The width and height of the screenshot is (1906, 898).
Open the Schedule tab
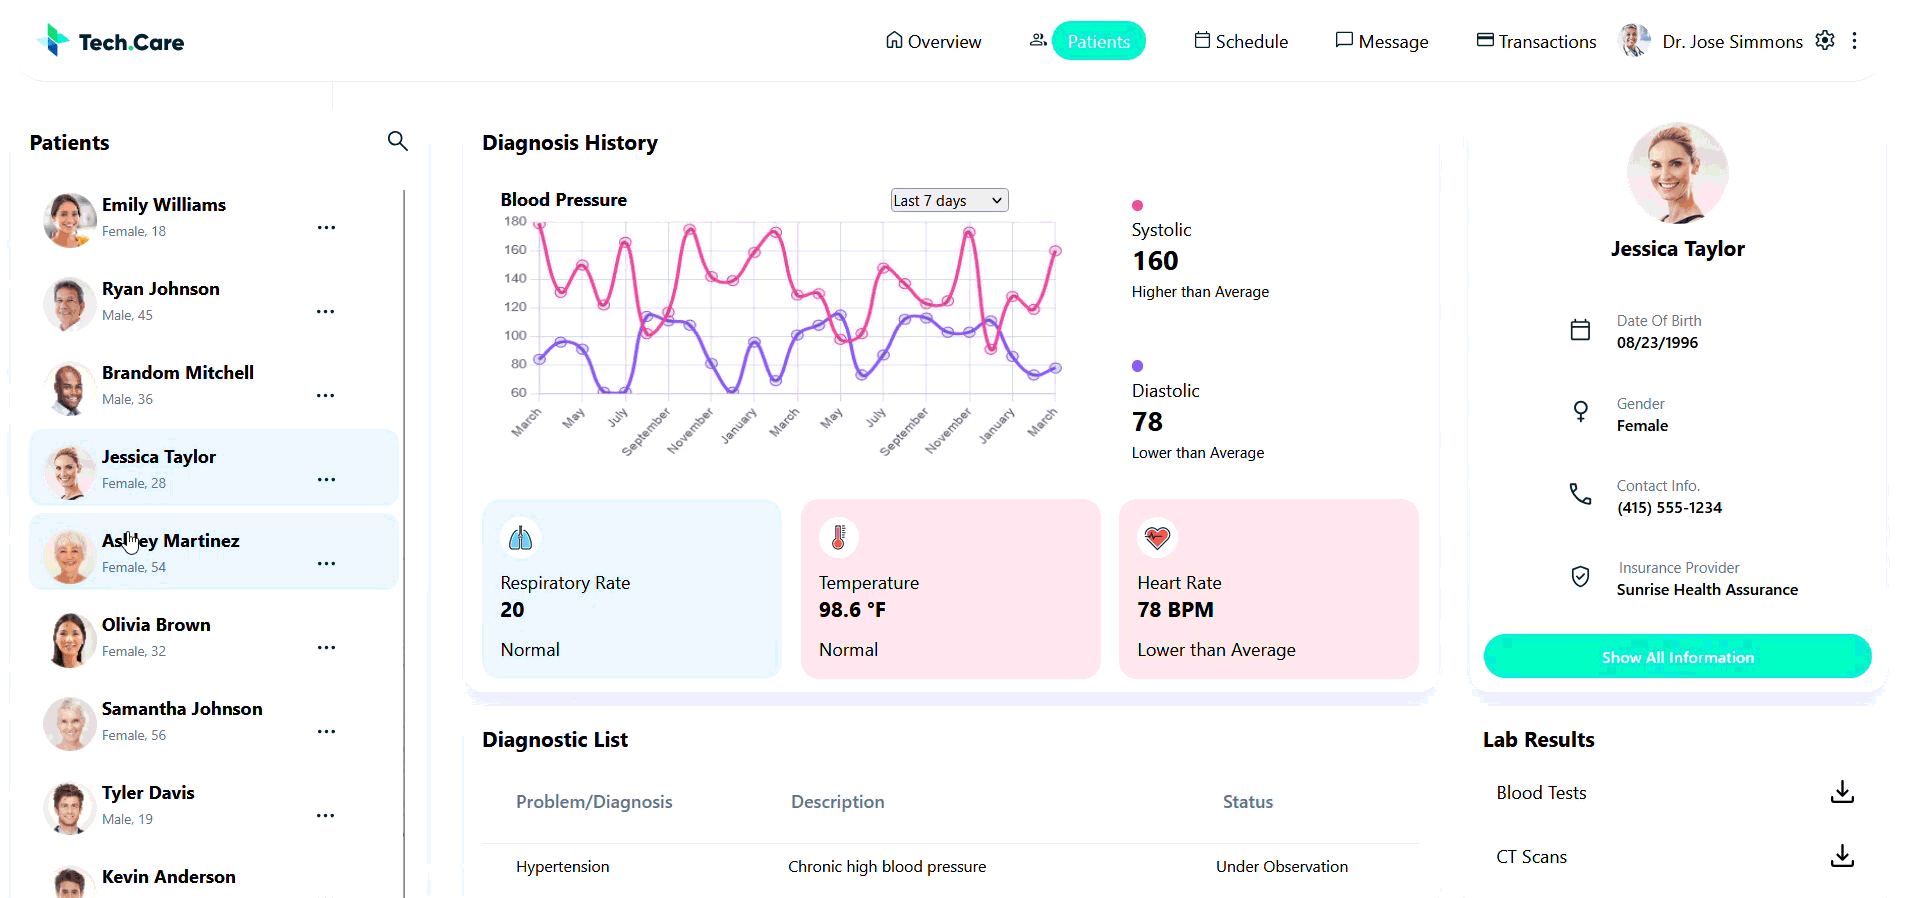pos(1241,41)
